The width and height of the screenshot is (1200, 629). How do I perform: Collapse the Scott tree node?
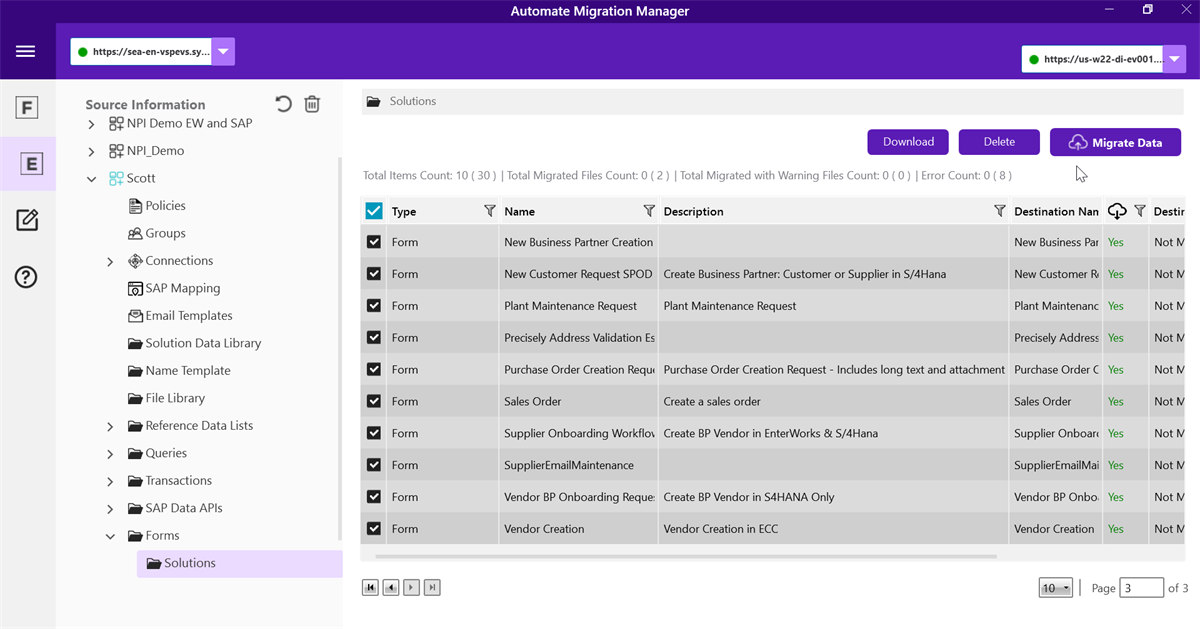(x=91, y=179)
